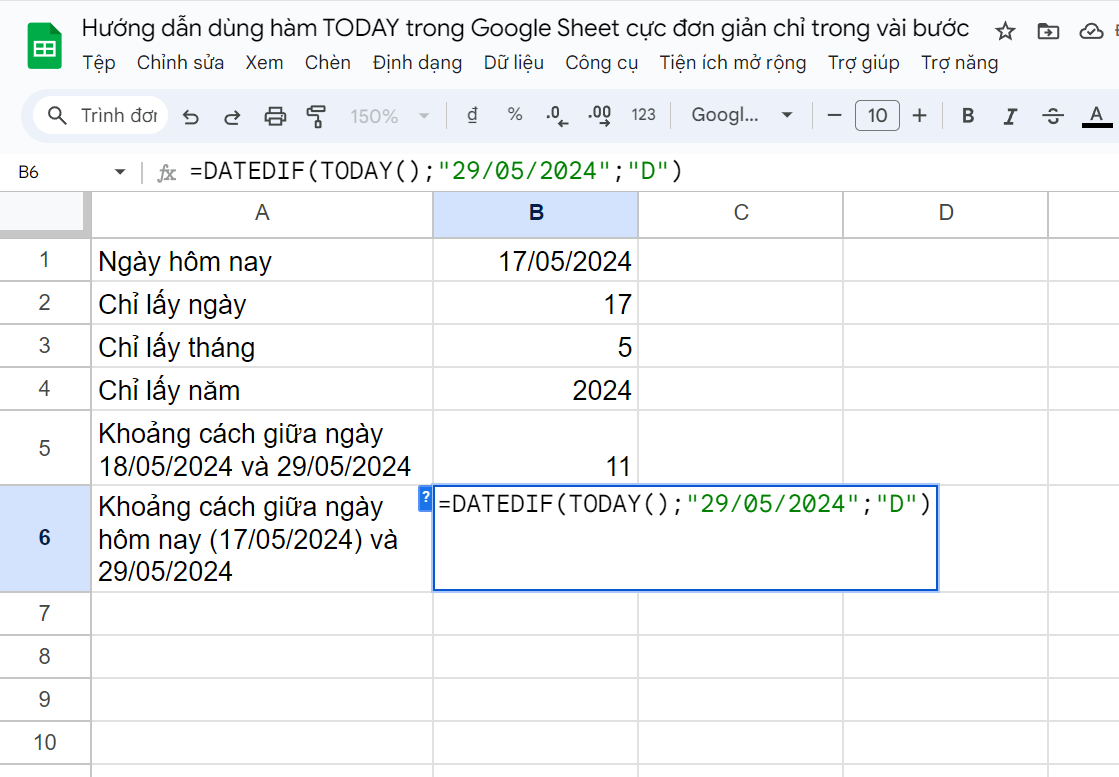Star the spreadsheet document
Image resolution: width=1119 pixels, height=777 pixels.
tap(1004, 32)
